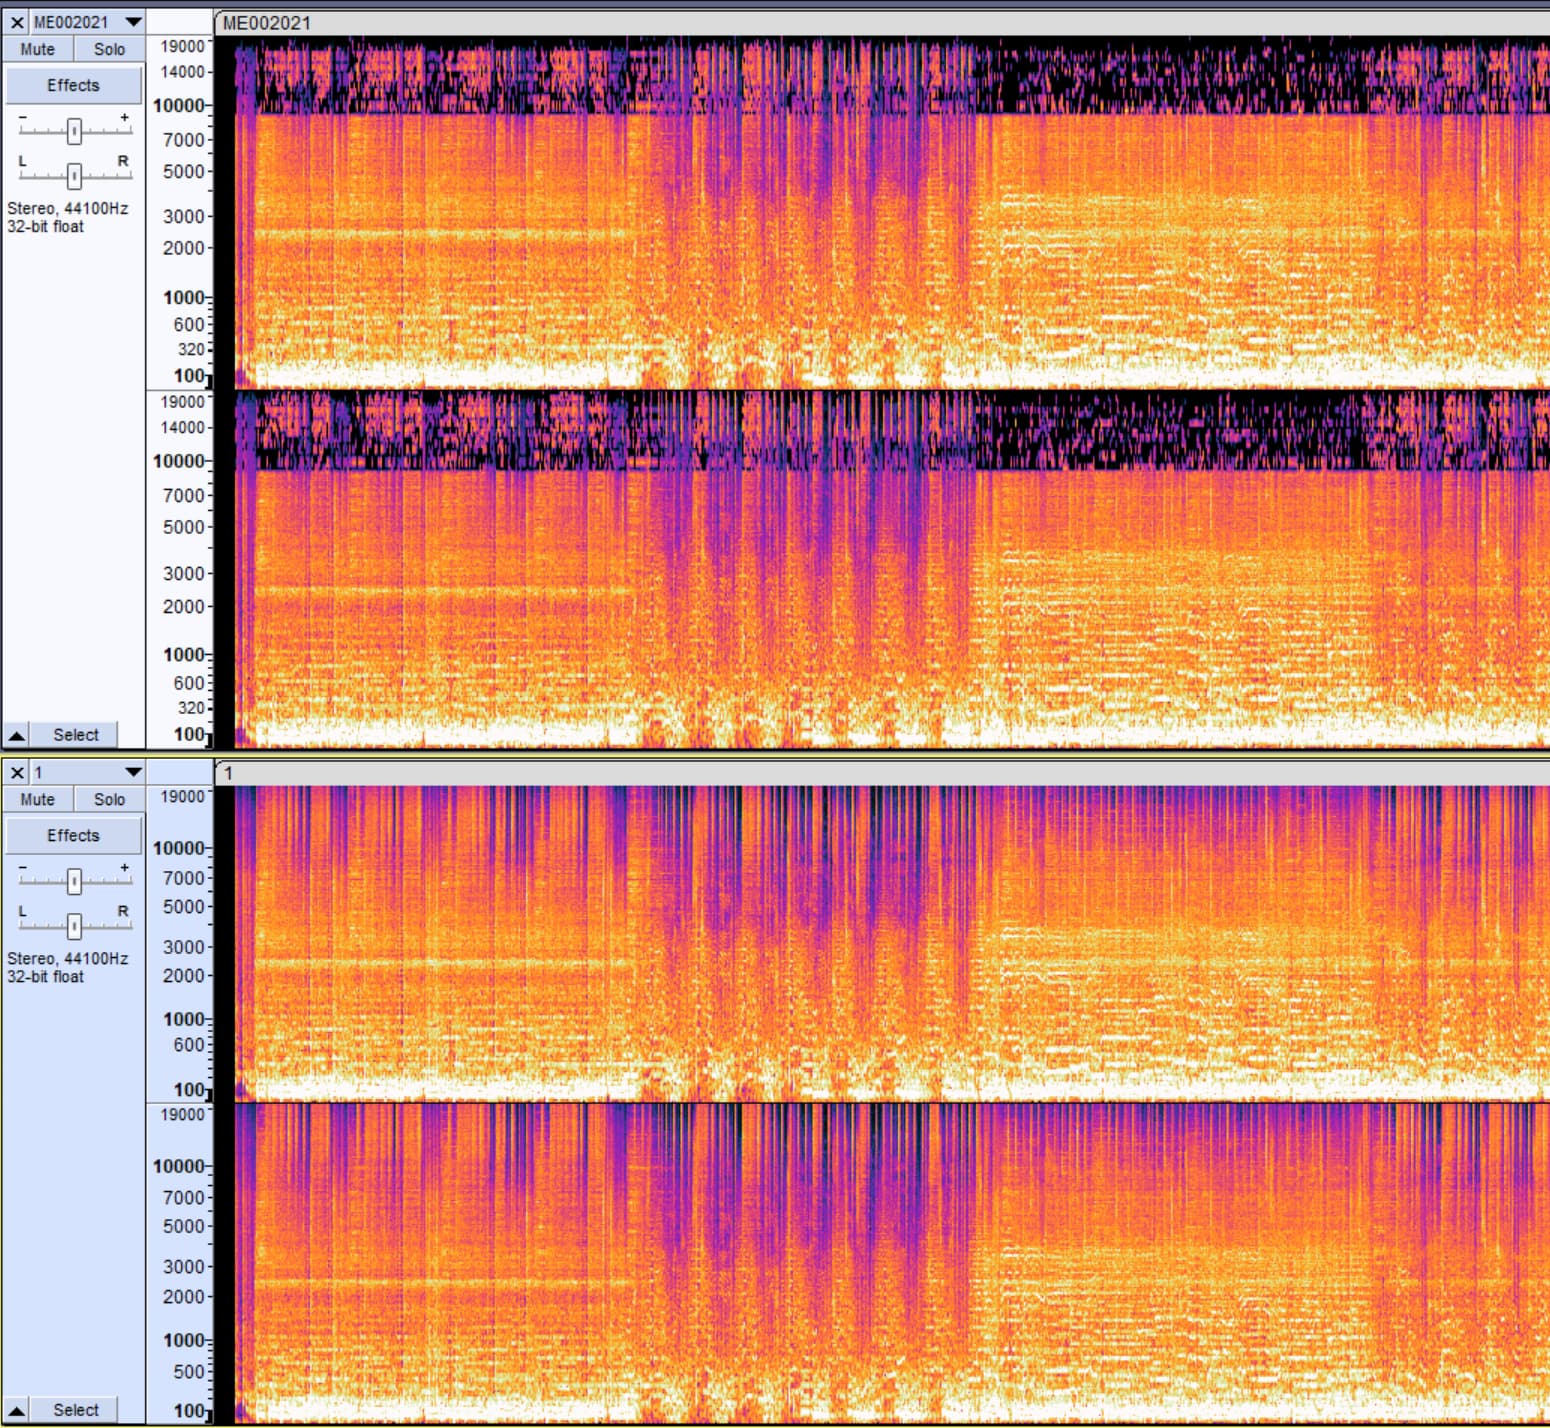Close track 1 using its X icon
Image resolution: width=1550 pixels, height=1428 pixels.
(17, 772)
